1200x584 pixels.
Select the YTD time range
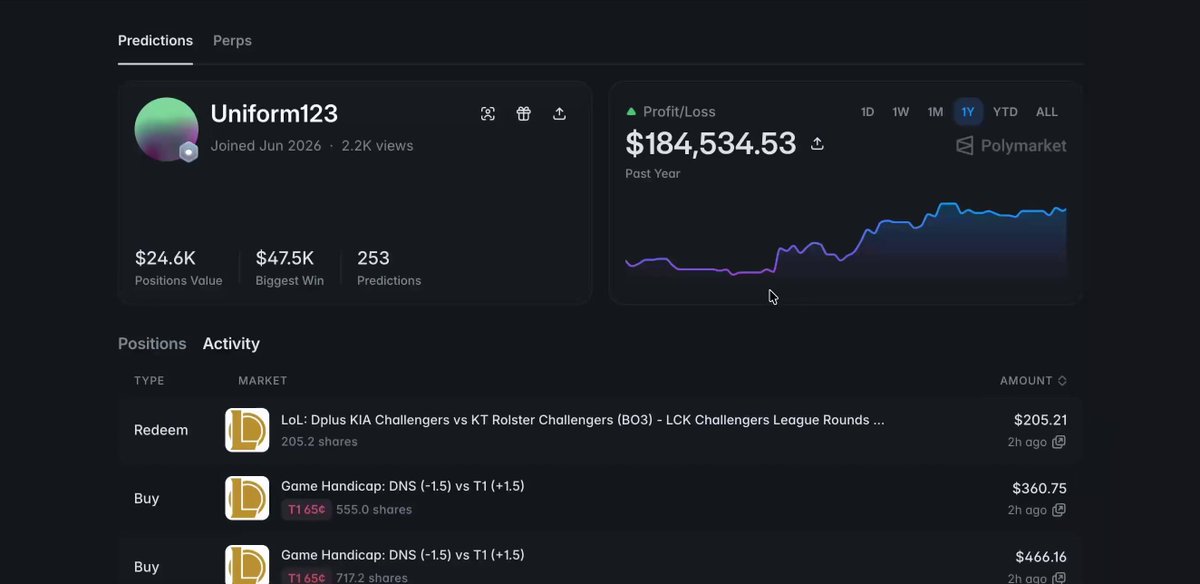click(x=1005, y=112)
